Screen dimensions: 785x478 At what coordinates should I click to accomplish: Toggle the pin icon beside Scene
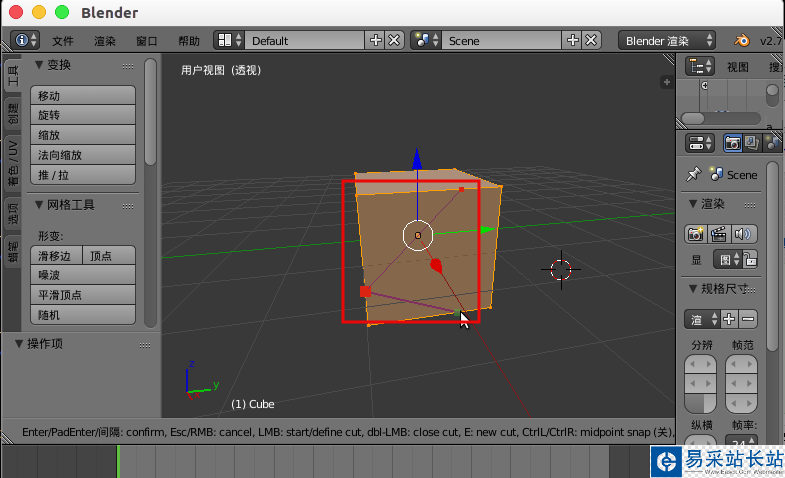click(694, 174)
